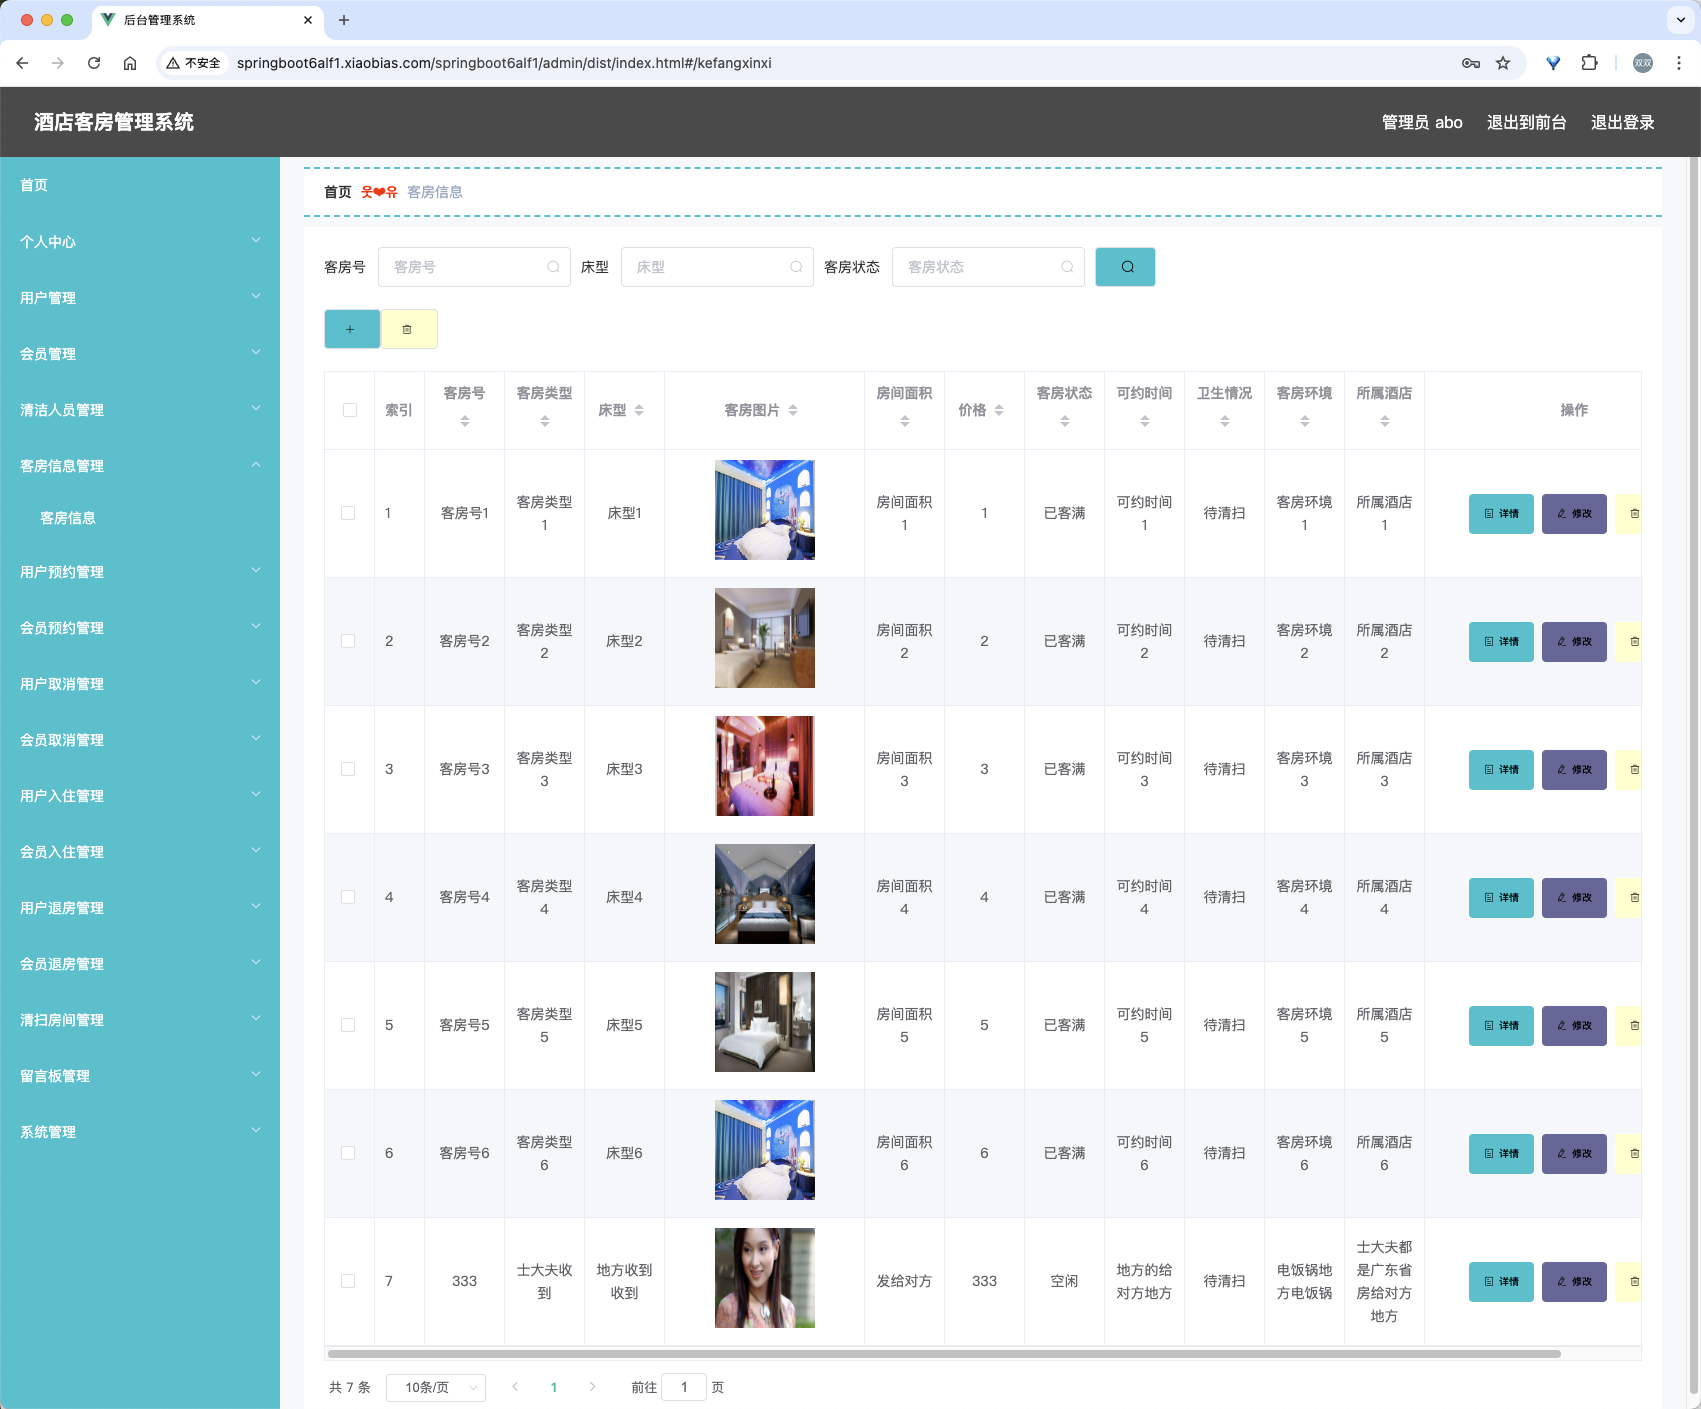Expand 用户预约管理 sidebar menu

(x=140, y=572)
